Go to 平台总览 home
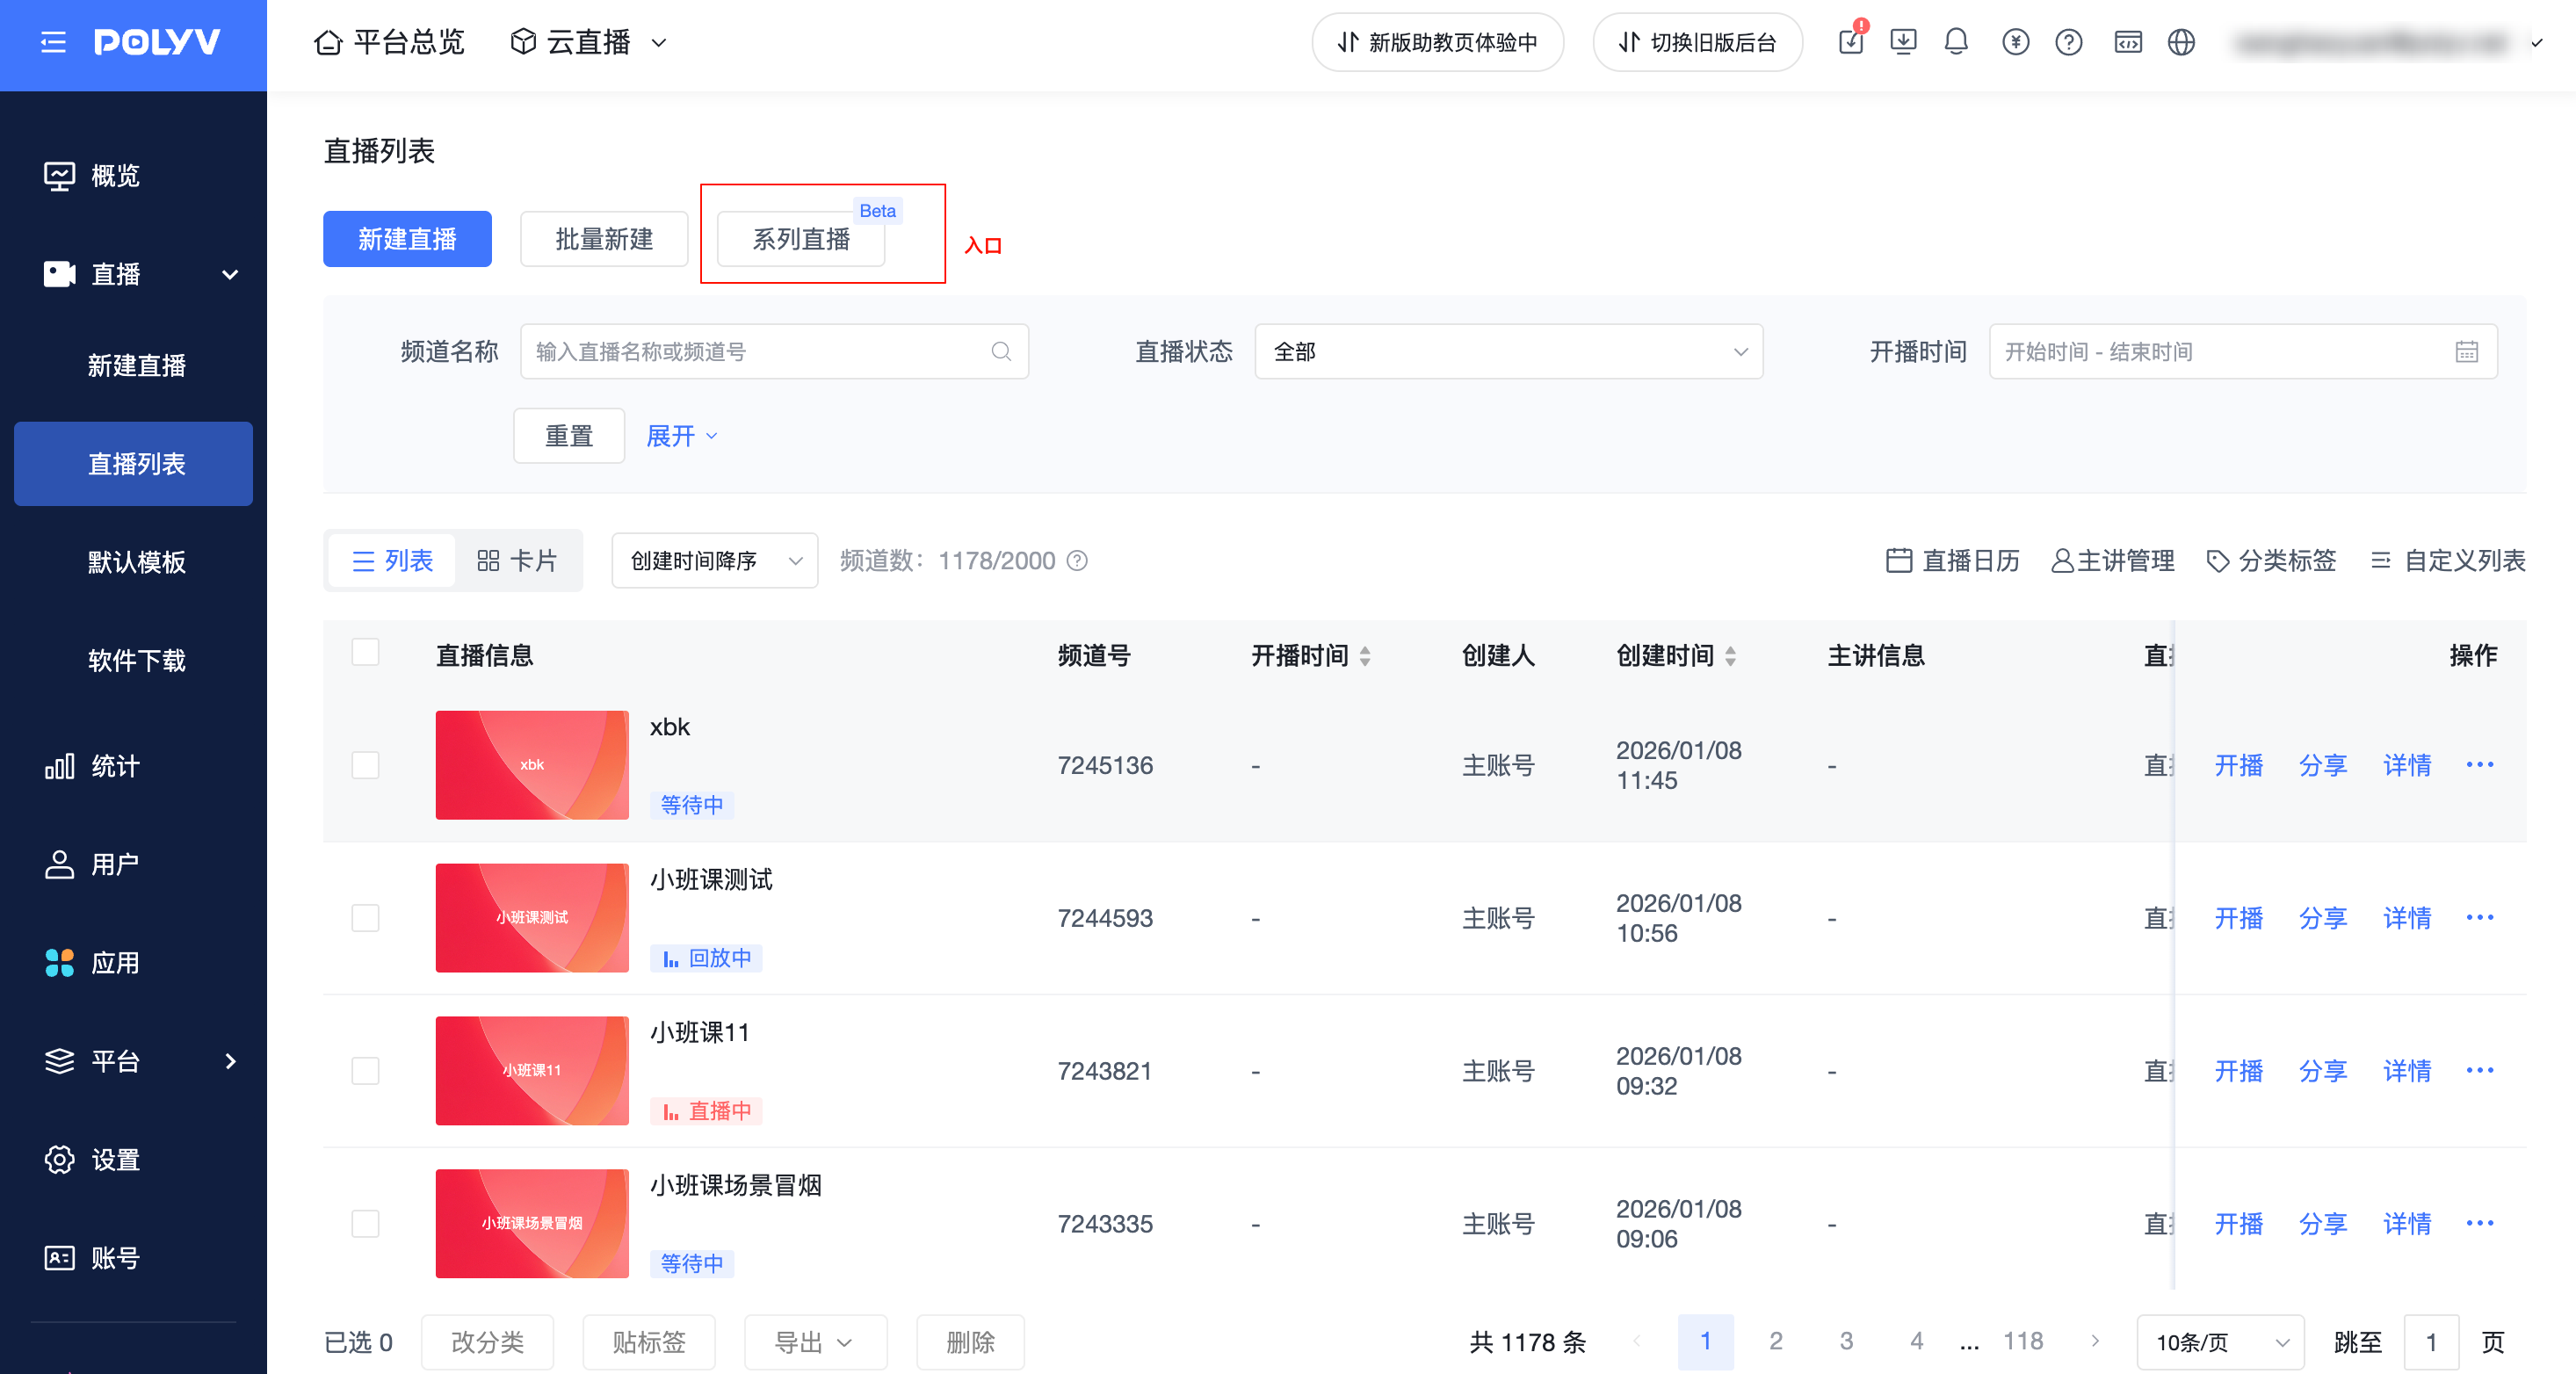Viewport: 2576px width, 1374px height. coord(389,42)
